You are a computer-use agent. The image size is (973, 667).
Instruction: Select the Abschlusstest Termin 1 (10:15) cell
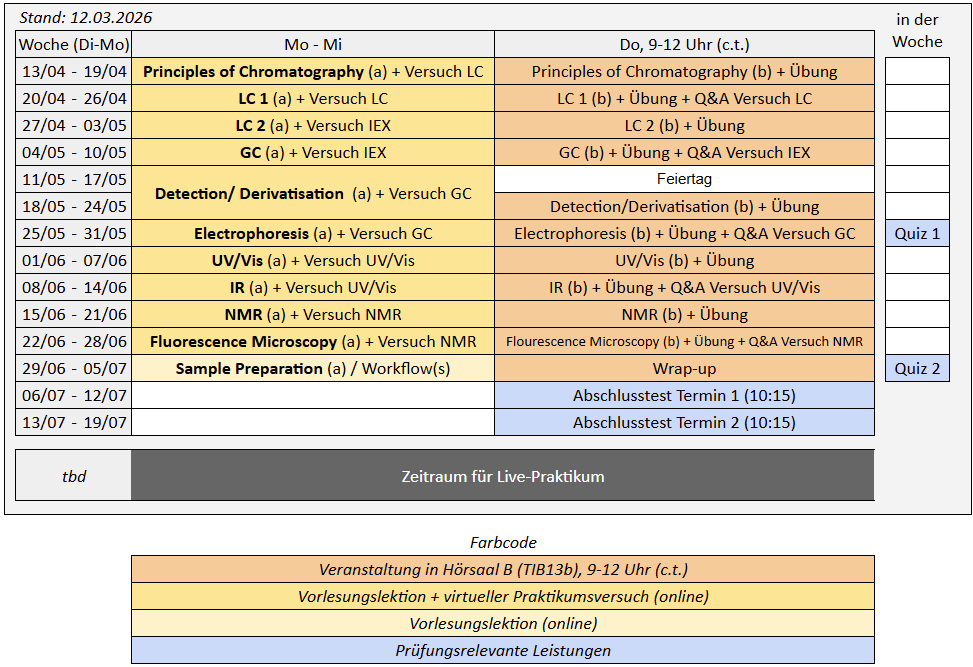[x=684, y=396]
